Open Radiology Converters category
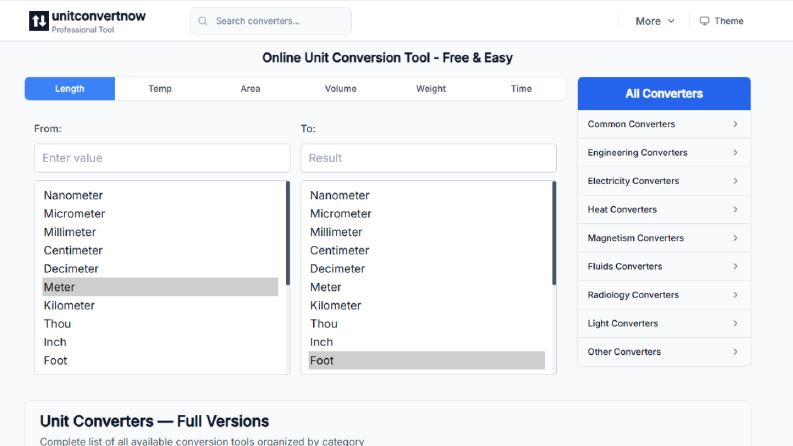Viewport: 793px width, 446px height. tap(664, 295)
